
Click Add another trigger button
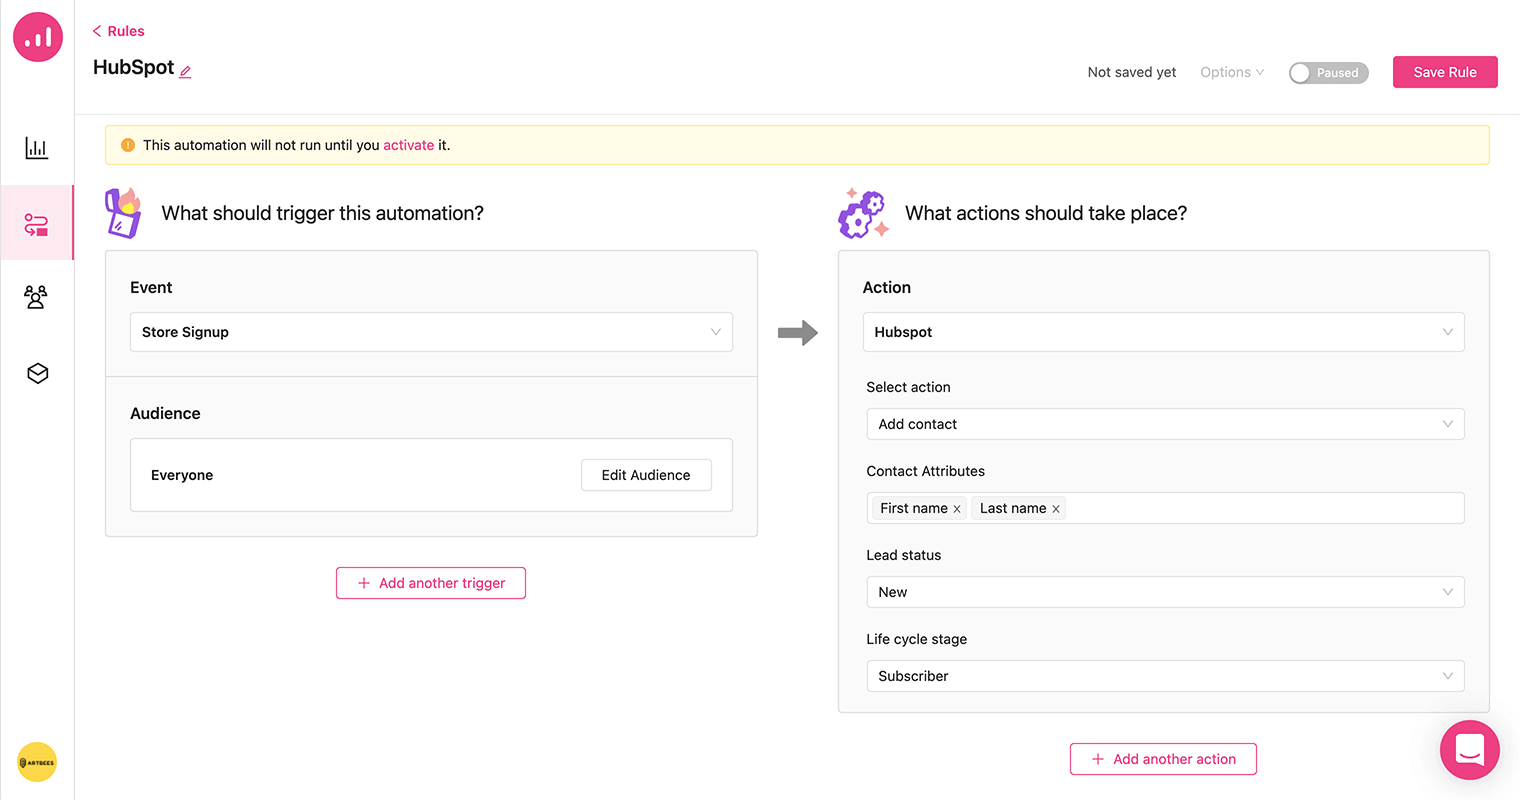click(x=431, y=583)
